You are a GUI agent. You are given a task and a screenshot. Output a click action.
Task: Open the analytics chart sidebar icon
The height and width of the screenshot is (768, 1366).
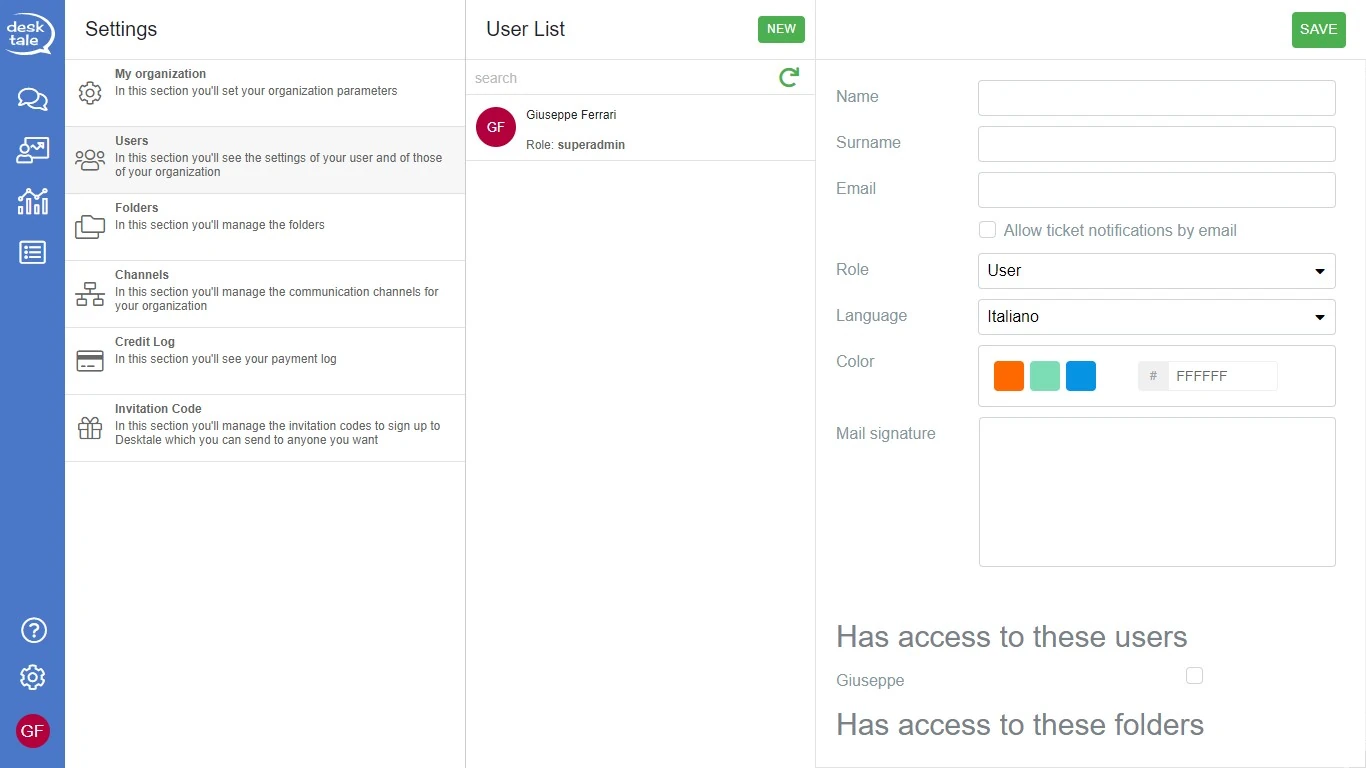tap(32, 201)
